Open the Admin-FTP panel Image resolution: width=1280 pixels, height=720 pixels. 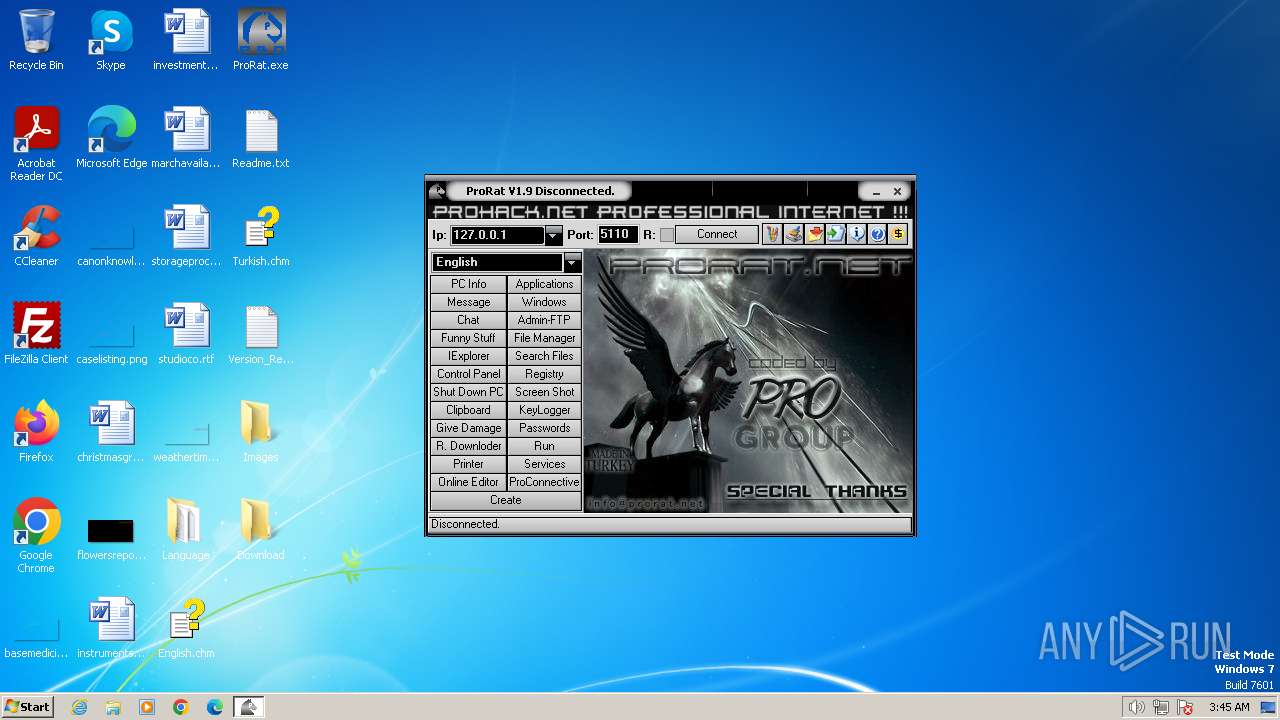(x=544, y=320)
